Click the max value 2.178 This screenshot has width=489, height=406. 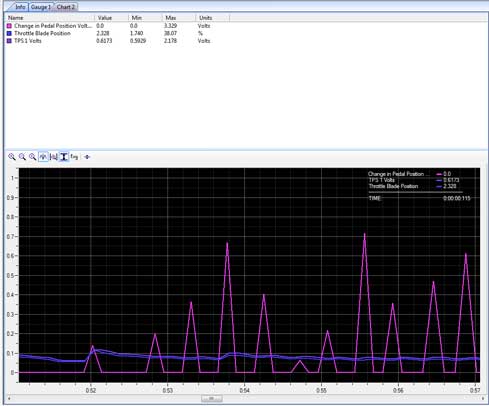click(170, 41)
